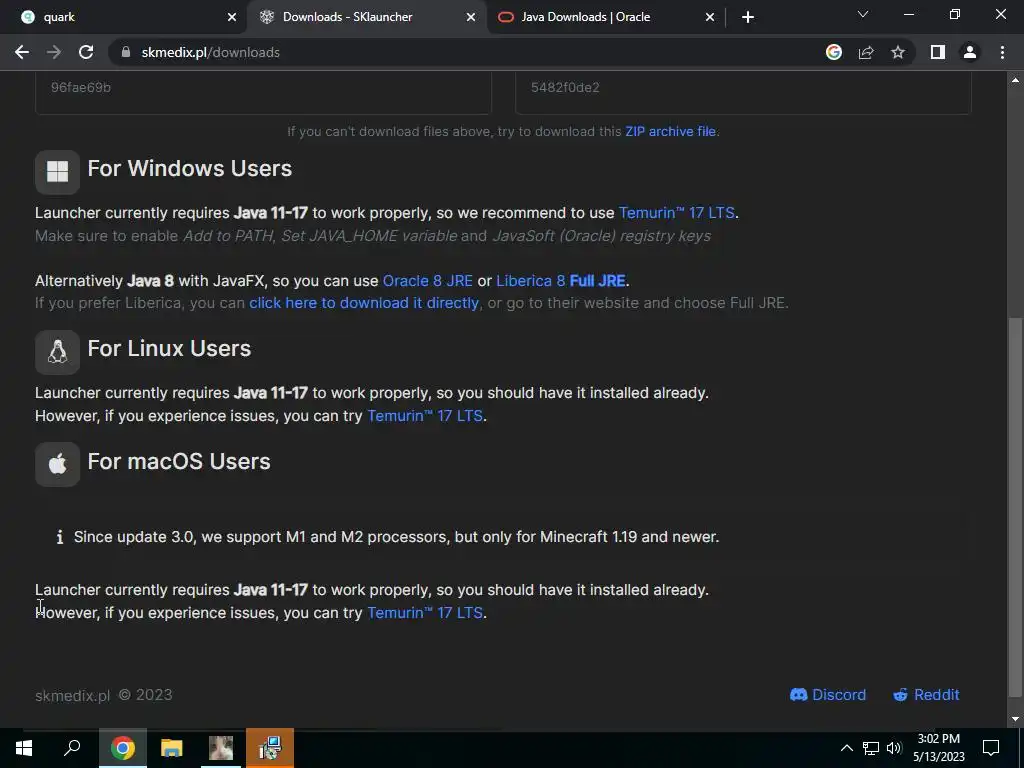1024x768 pixels.
Task: Open the Discord link in footer
Action: (x=827, y=695)
